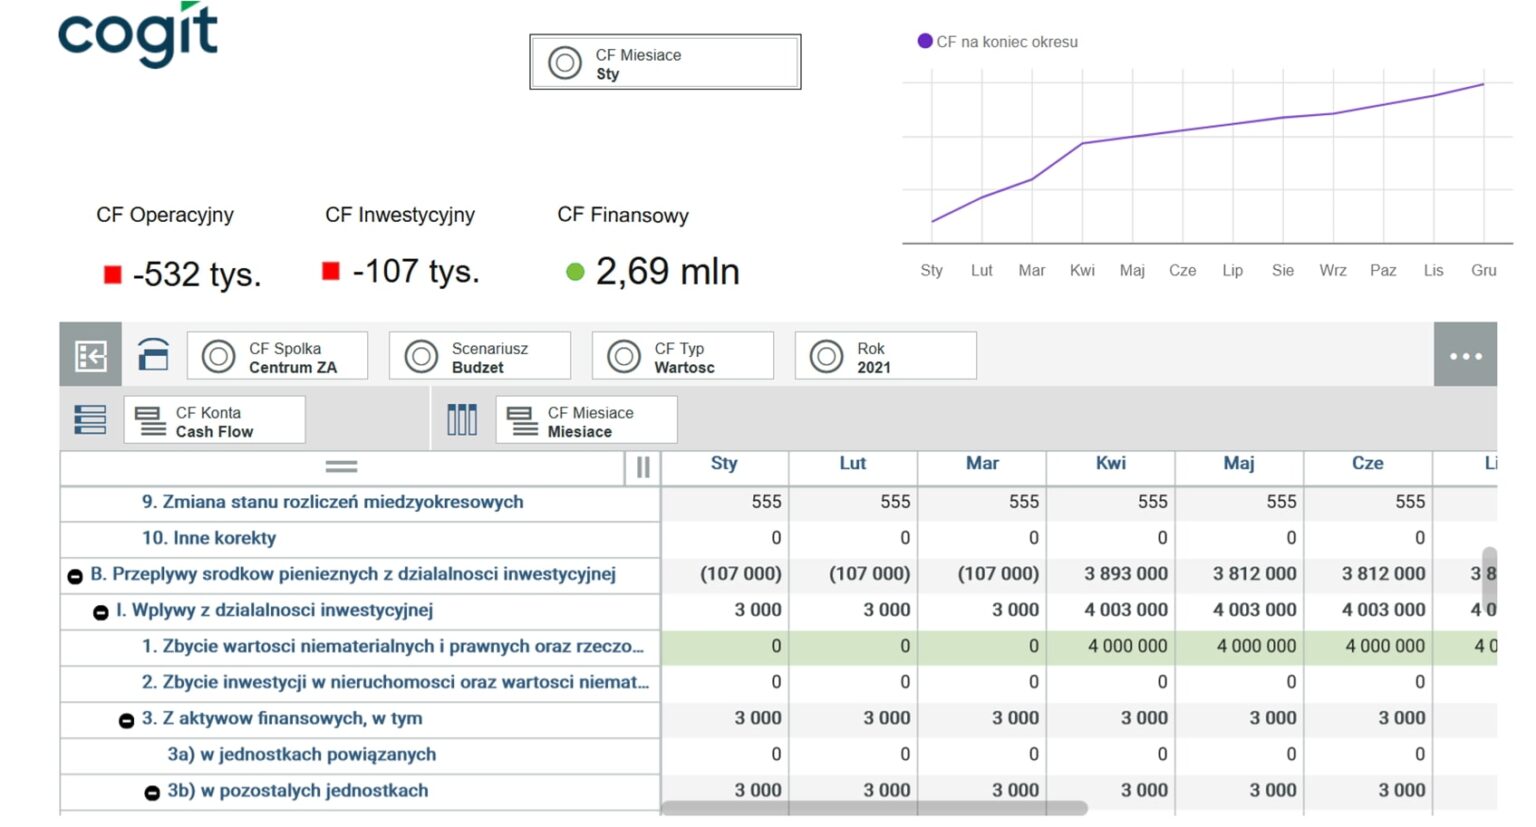Click the rows layout icon before CF Konta

[x=90, y=419]
